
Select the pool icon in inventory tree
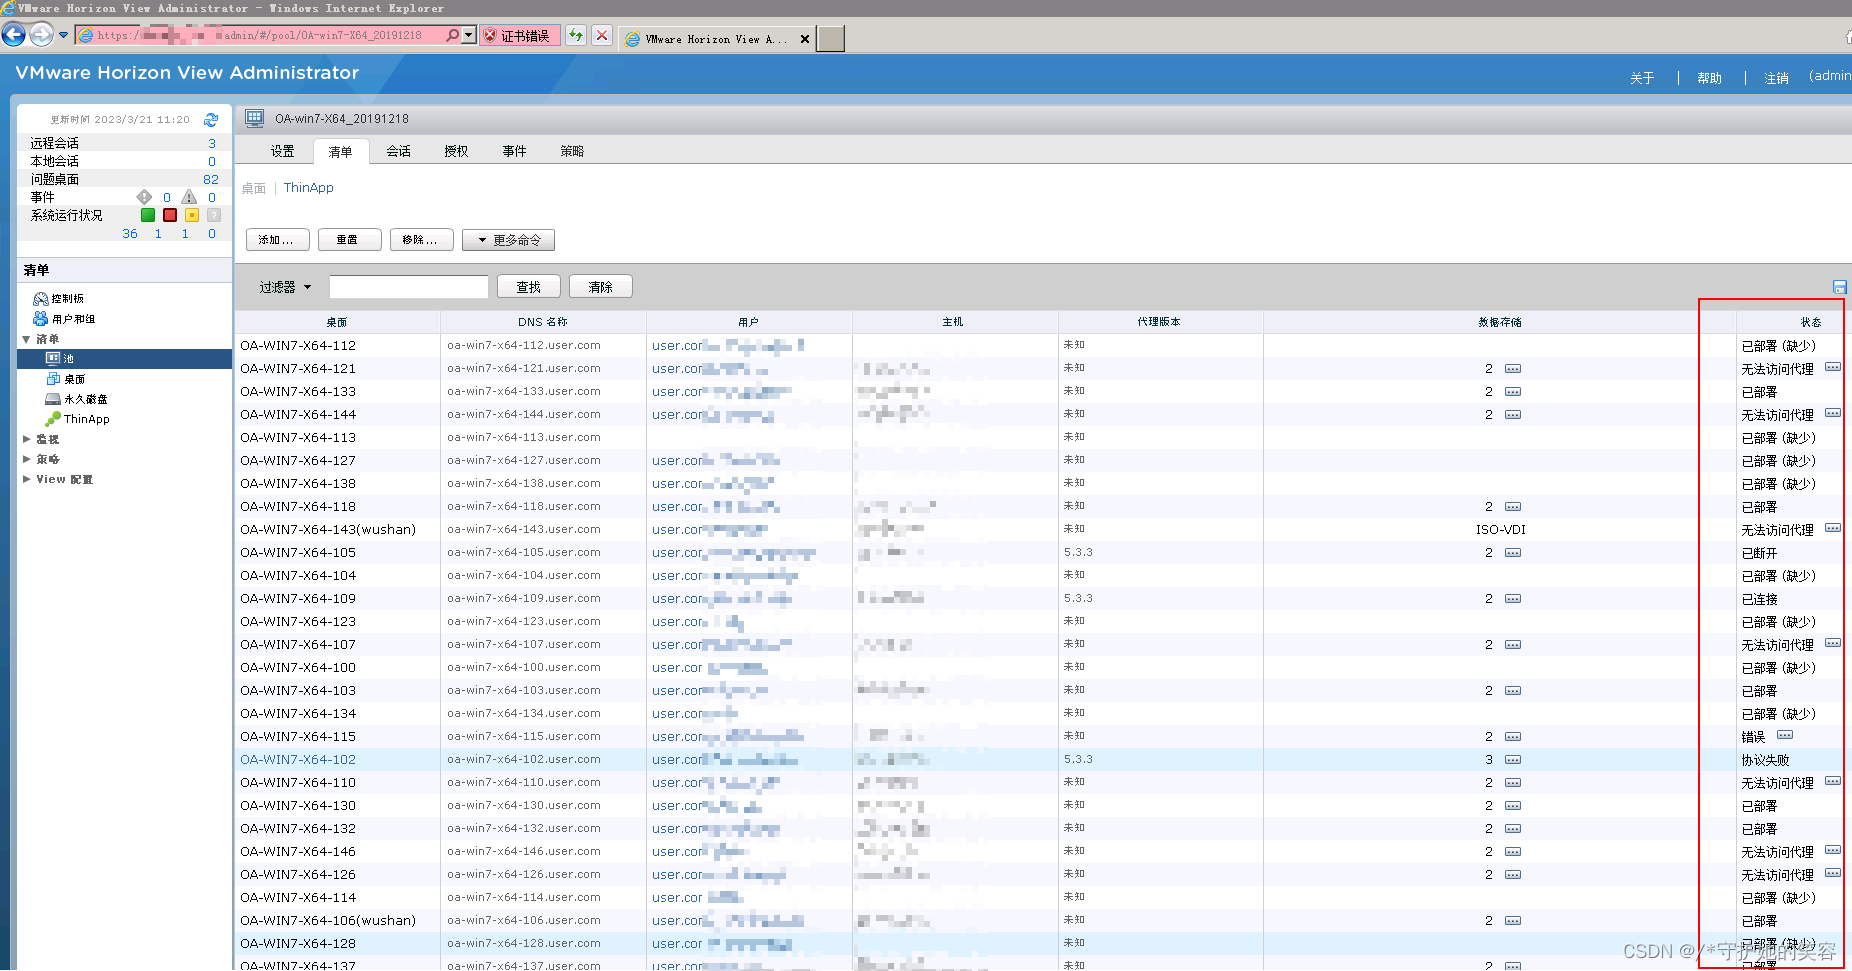pos(53,358)
